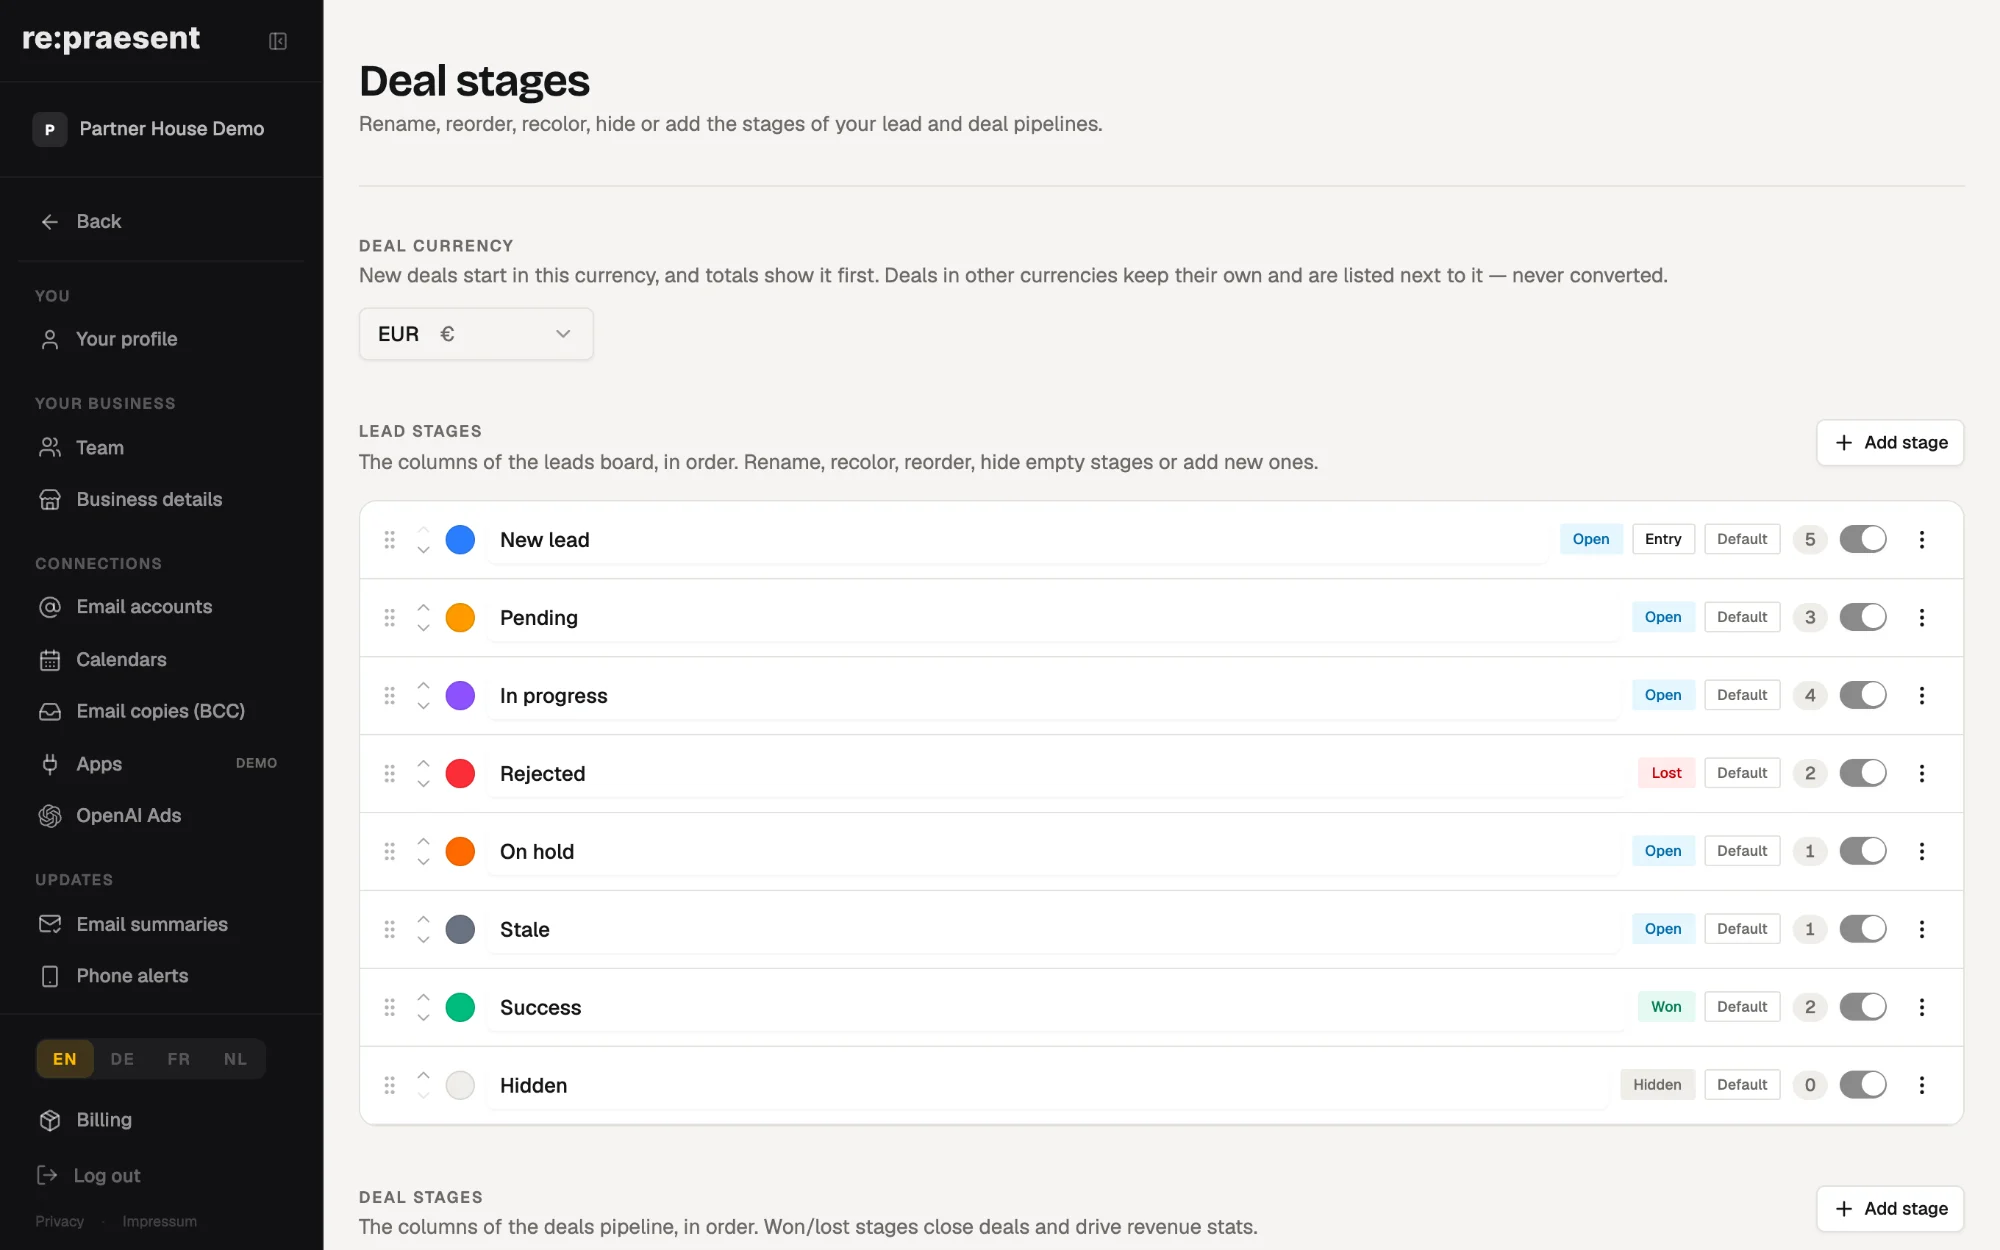The width and height of the screenshot is (2000, 1250).
Task: Open the three-dot menu for New lead
Action: pos(1921,540)
